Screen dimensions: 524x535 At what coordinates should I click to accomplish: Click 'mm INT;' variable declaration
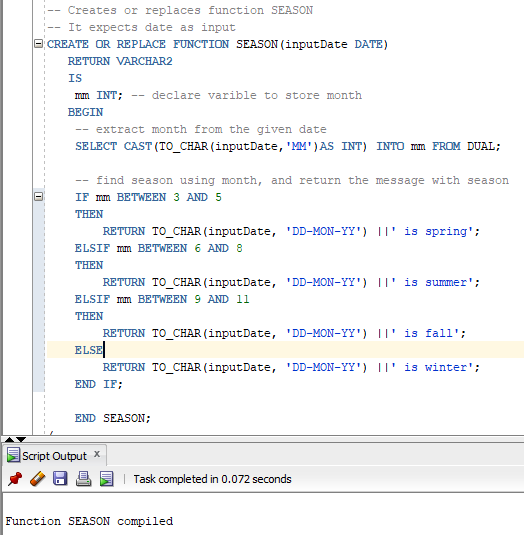point(99,95)
